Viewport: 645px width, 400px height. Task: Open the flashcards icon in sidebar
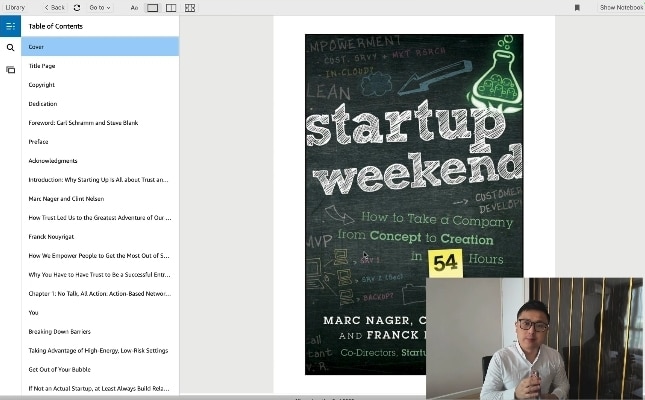(10, 70)
